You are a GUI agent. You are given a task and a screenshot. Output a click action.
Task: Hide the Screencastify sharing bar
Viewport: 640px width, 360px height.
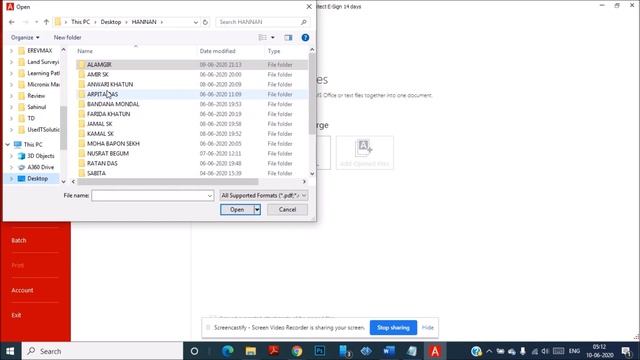tap(427, 327)
